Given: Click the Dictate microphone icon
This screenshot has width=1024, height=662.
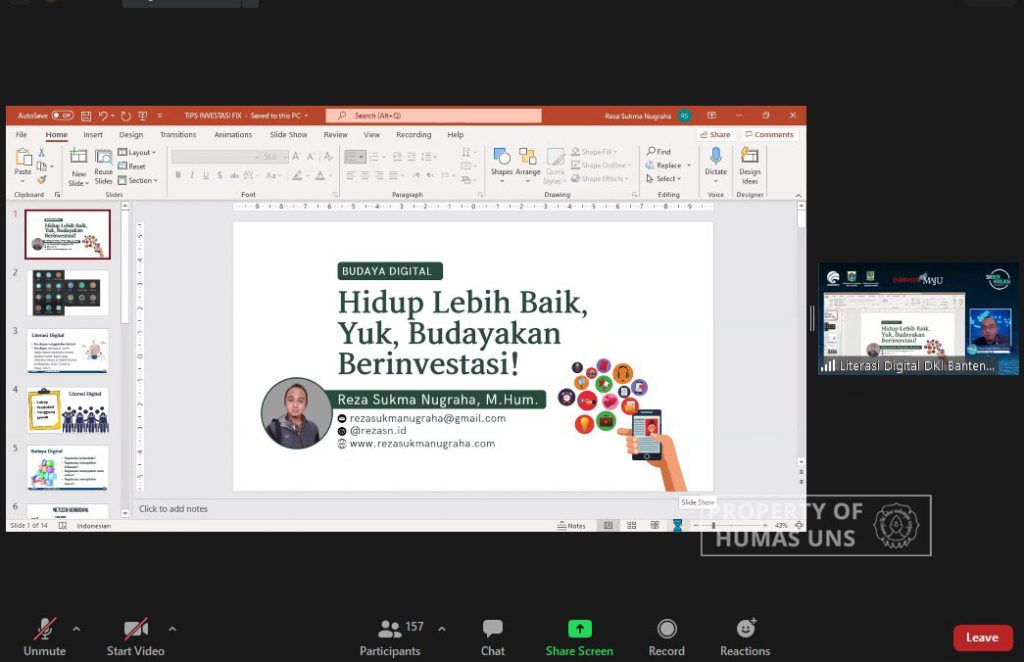Looking at the screenshot, I should tap(715, 156).
